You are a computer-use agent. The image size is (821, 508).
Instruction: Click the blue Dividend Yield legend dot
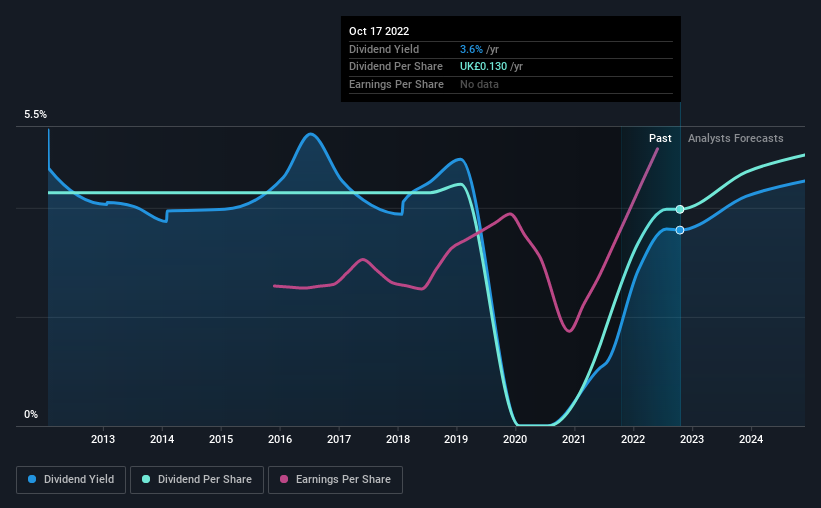click(32, 479)
